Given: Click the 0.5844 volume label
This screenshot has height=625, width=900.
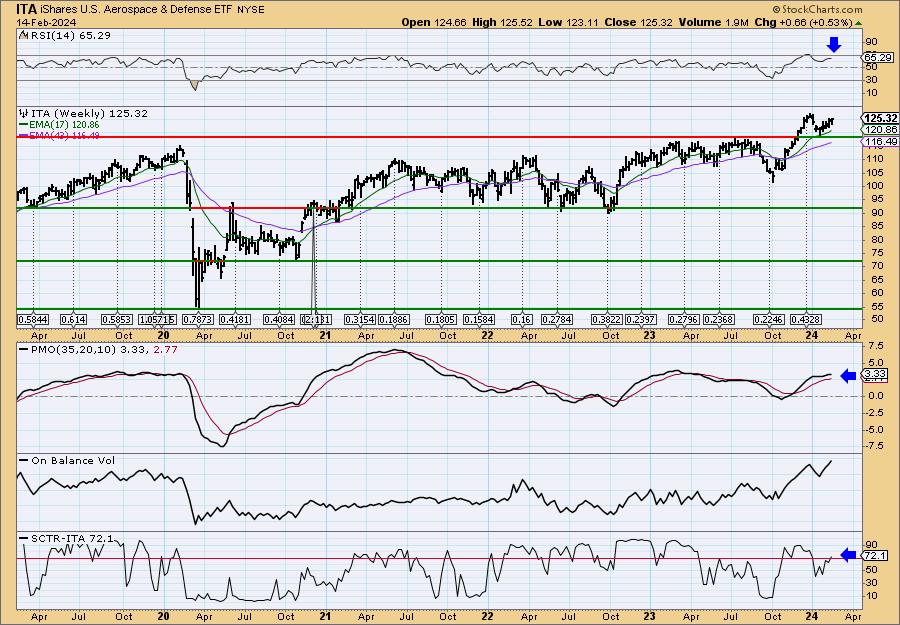Looking at the screenshot, I should pos(33,319).
